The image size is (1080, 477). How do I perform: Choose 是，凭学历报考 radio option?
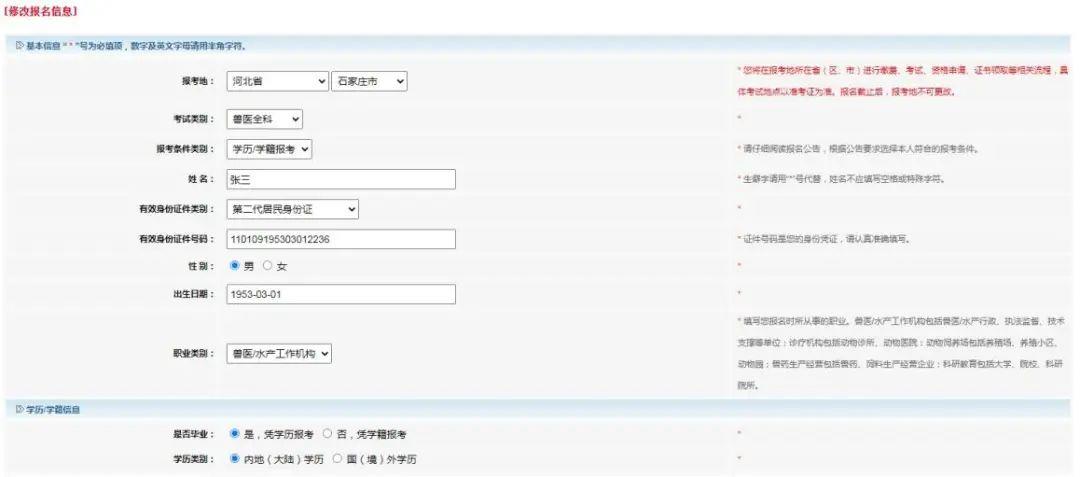[x=235, y=434]
